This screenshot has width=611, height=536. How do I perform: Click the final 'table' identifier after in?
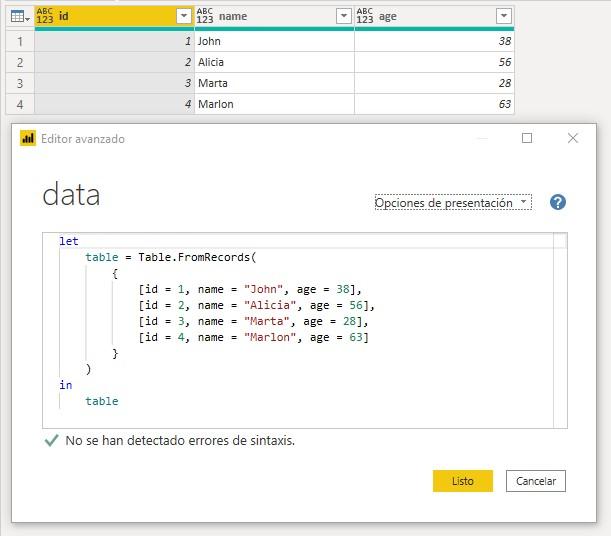pyautogui.click(x=102, y=401)
